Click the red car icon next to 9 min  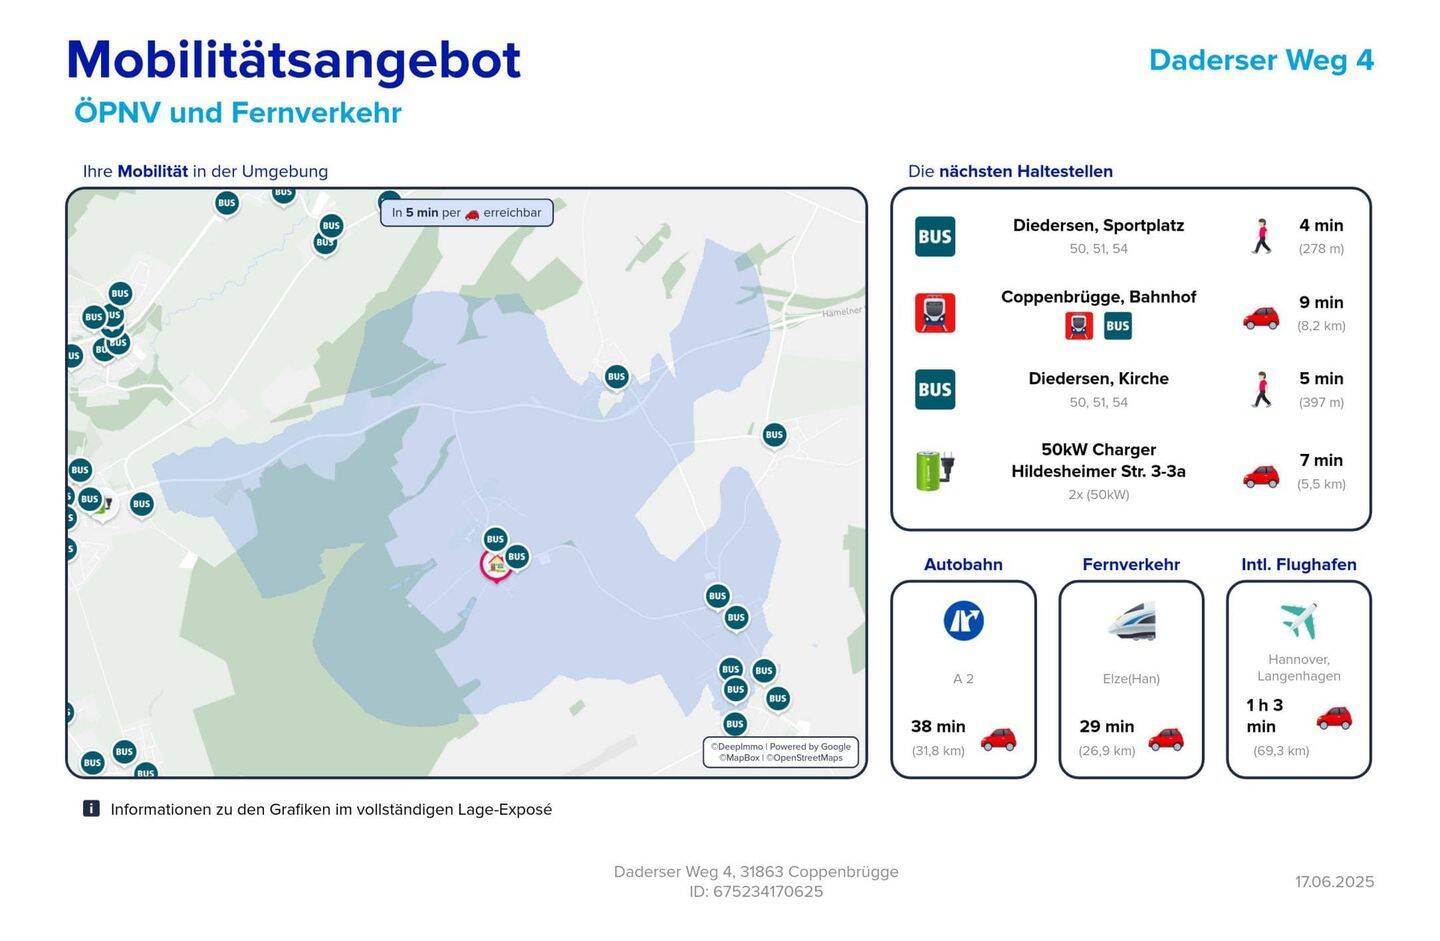(x=1261, y=317)
